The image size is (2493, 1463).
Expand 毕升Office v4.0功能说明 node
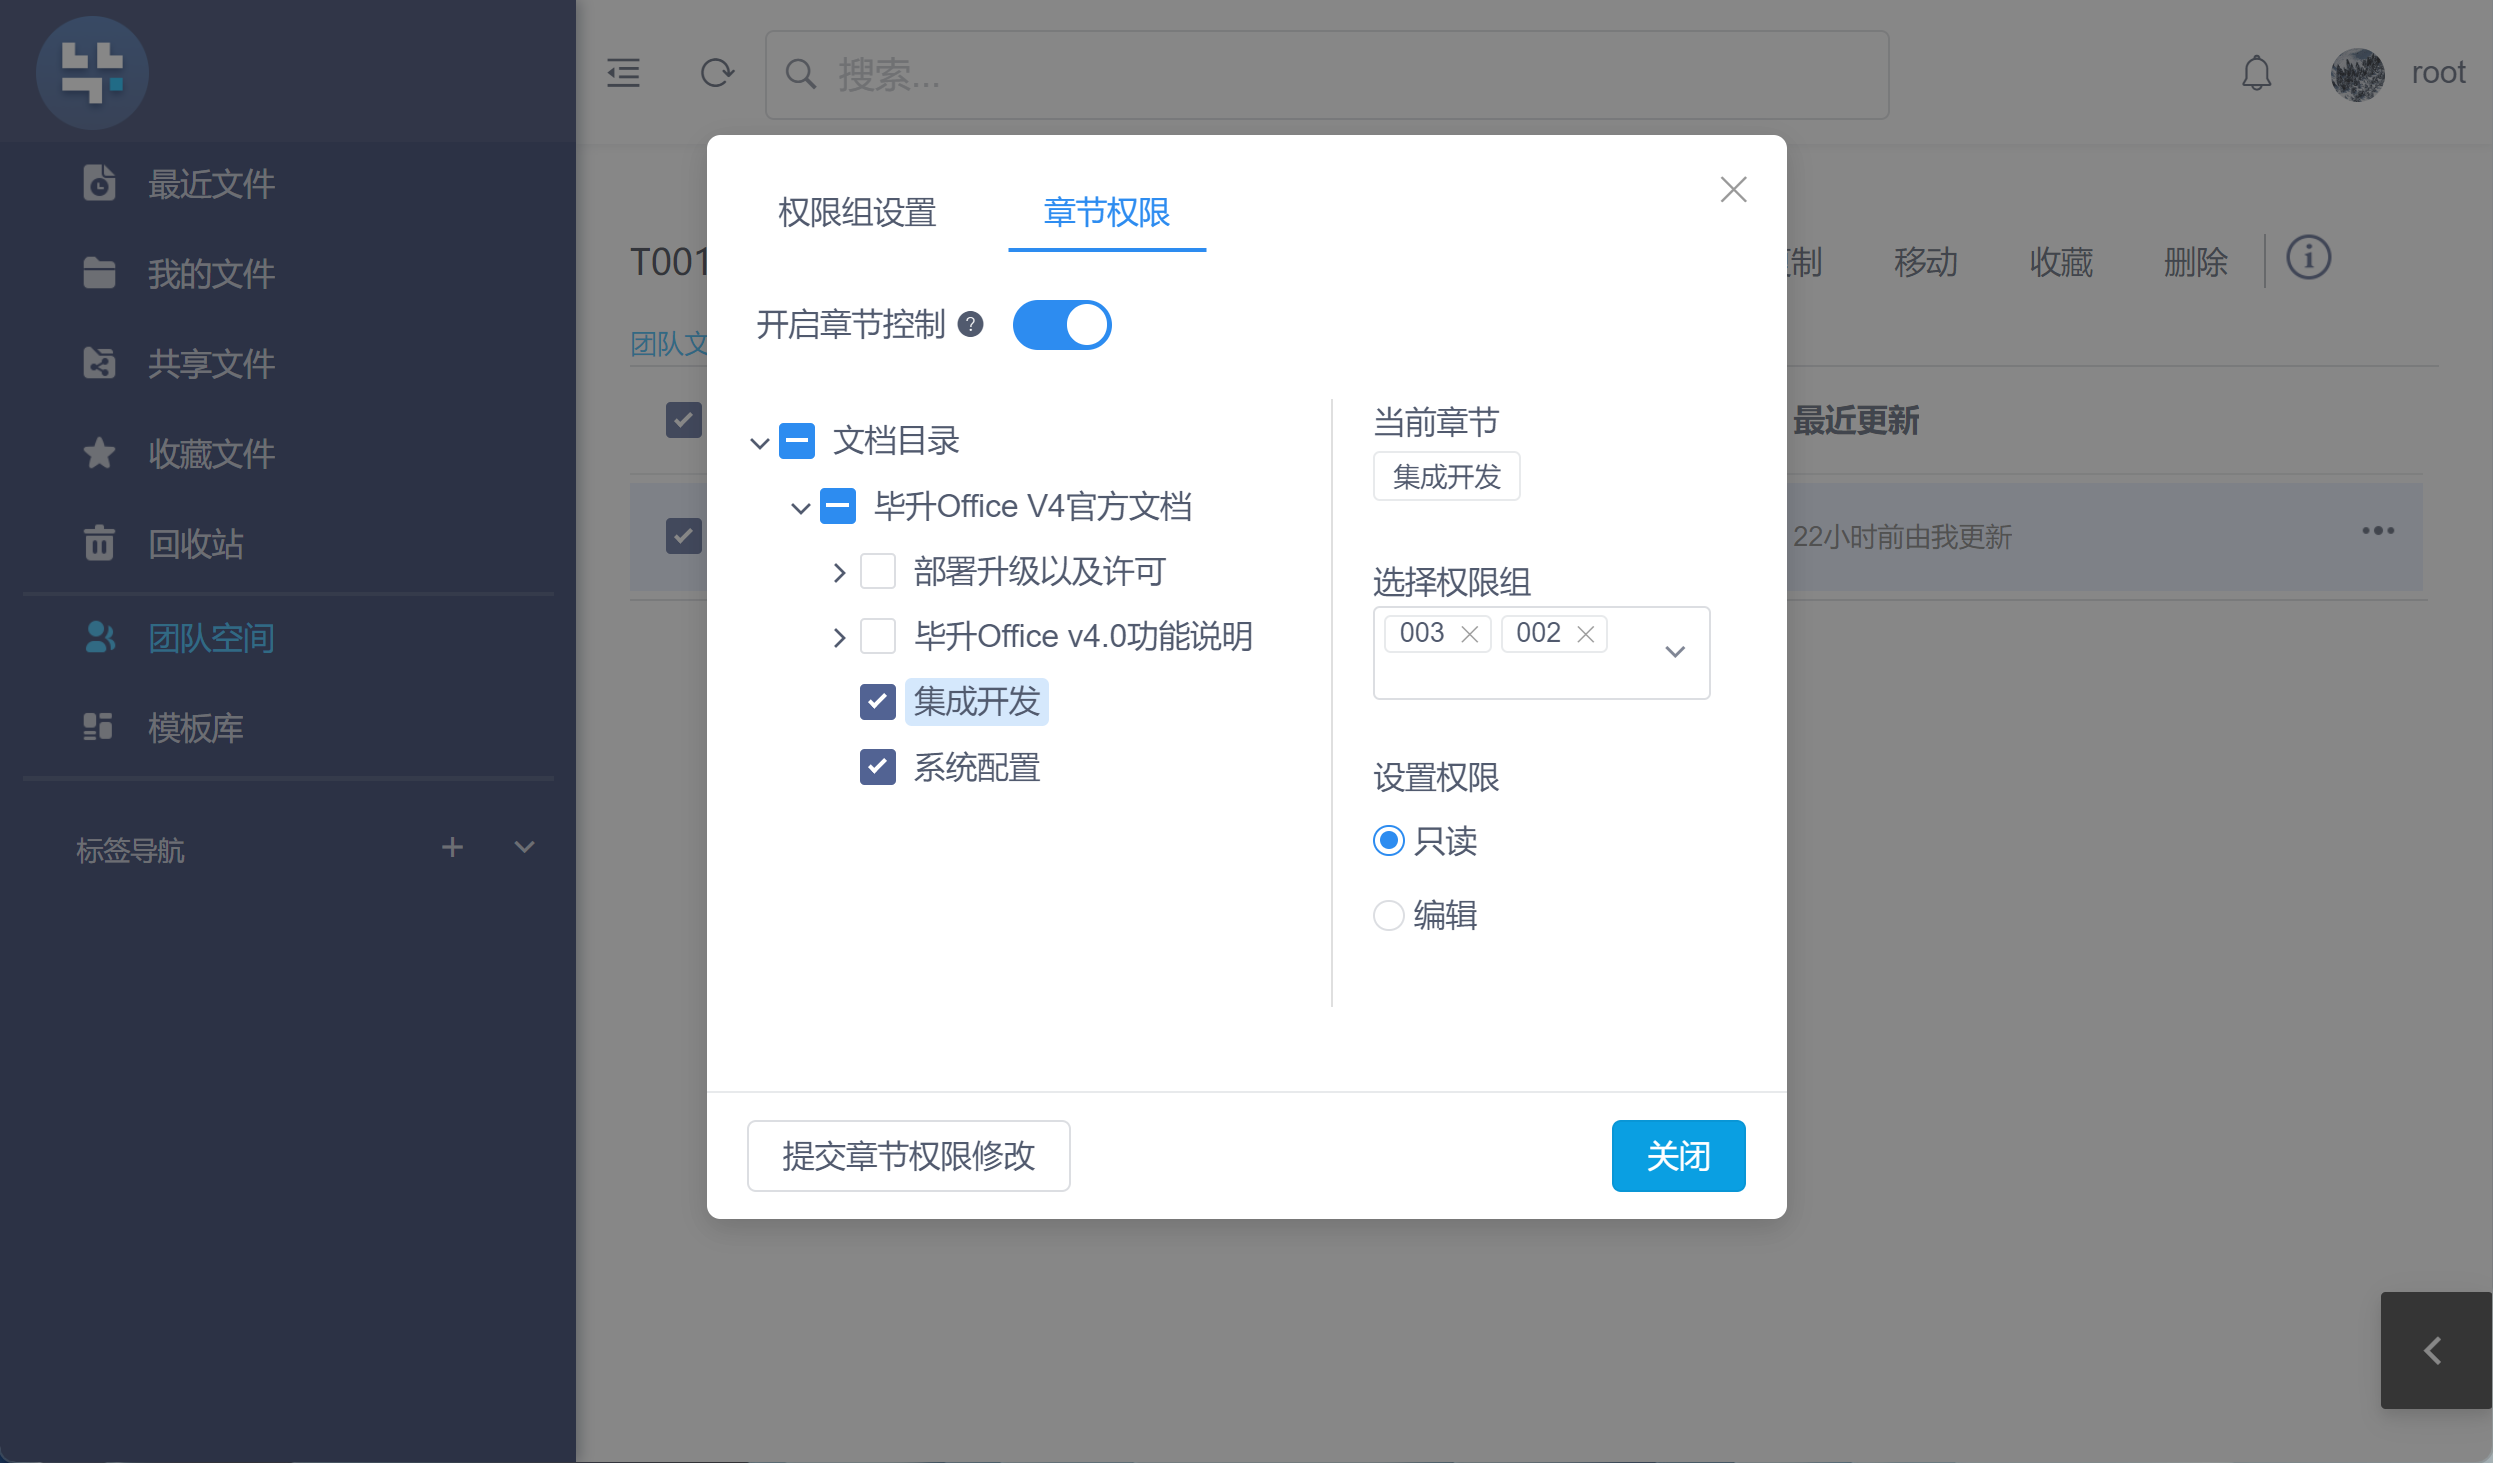coord(839,637)
